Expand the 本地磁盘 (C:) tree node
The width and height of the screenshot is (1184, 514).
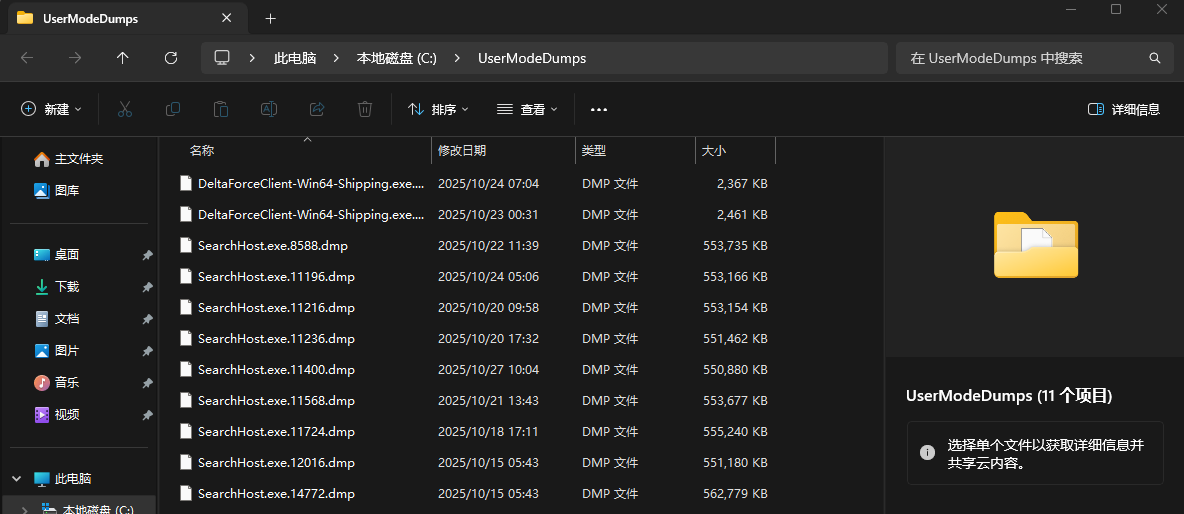click(x=27, y=510)
